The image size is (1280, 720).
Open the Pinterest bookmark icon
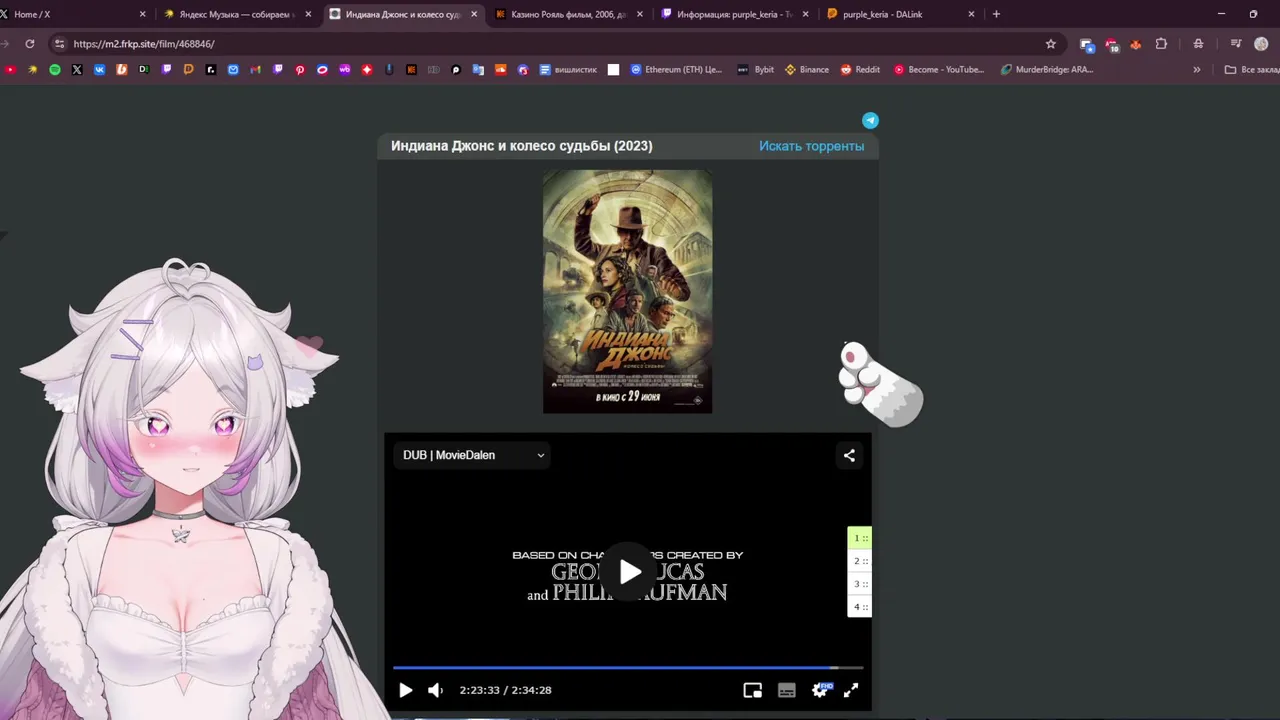(x=300, y=70)
